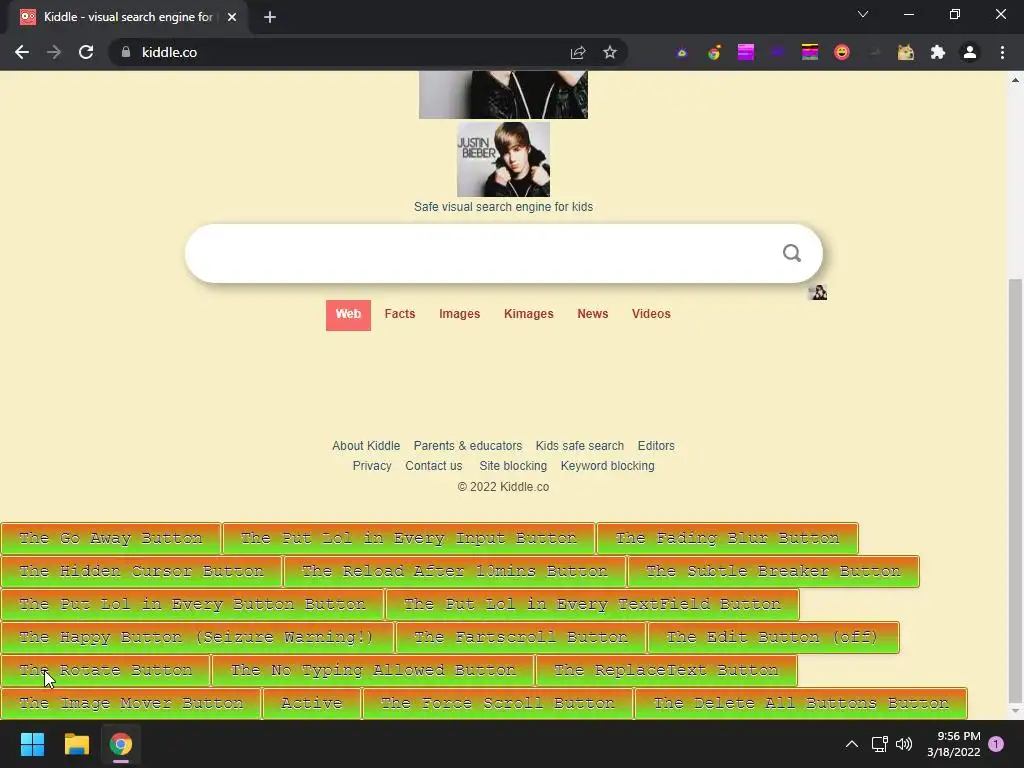This screenshot has width=1024, height=768.
Task: Click The Rotate Button
Action: [106, 671]
